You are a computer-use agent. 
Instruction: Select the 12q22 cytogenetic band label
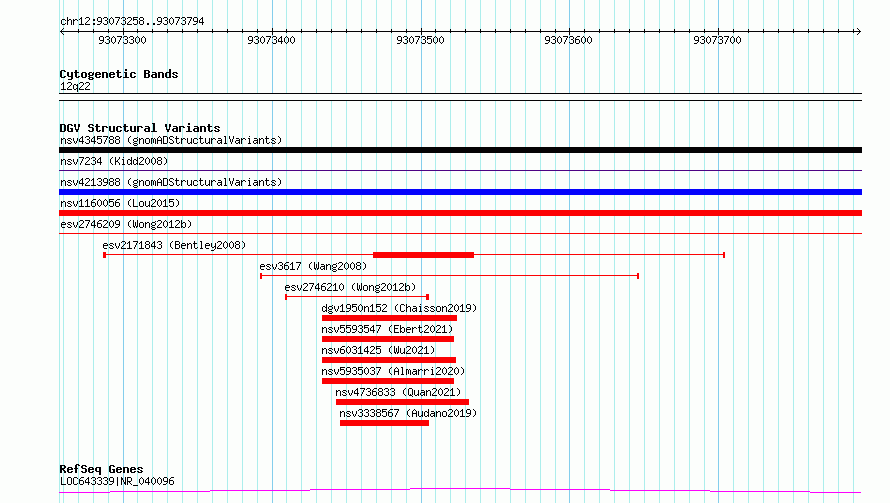(x=75, y=86)
